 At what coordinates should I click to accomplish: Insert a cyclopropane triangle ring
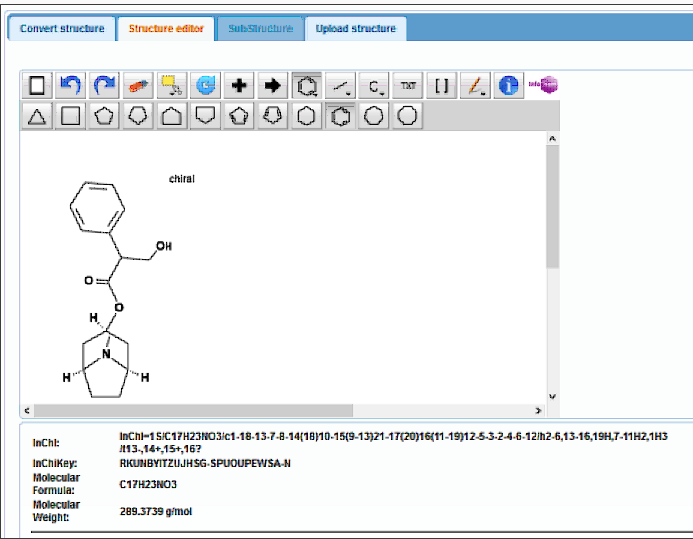[x=36, y=116]
